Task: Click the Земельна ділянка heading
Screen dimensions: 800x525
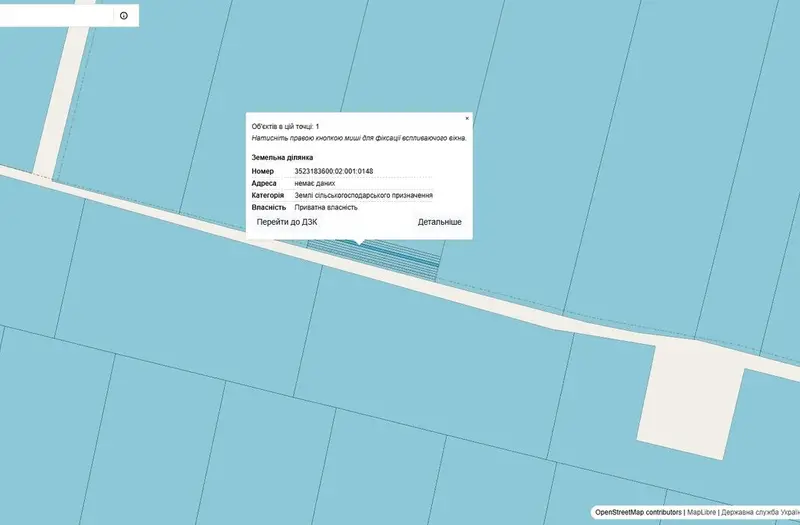Action: pyautogui.click(x=282, y=158)
